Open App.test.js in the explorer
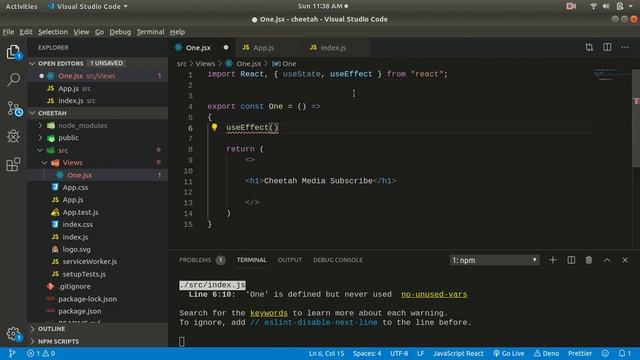This screenshot has width=640, height=360. click(80, 212)
